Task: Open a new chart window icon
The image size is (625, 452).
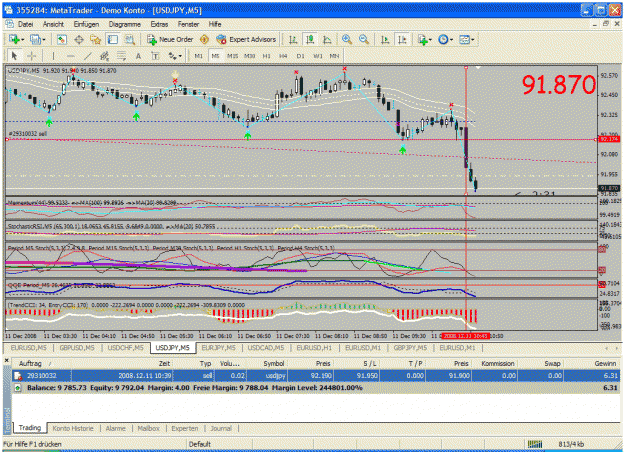Action: 14,39
